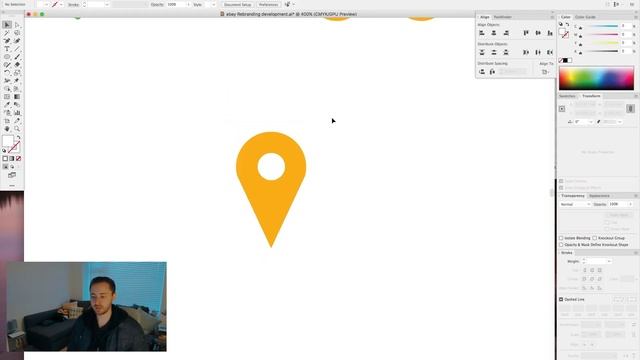The width and height of the screenshot is (640, 360).
Task: Click the Preferences button
Action: pyautogui.click(x=268, y=4)
